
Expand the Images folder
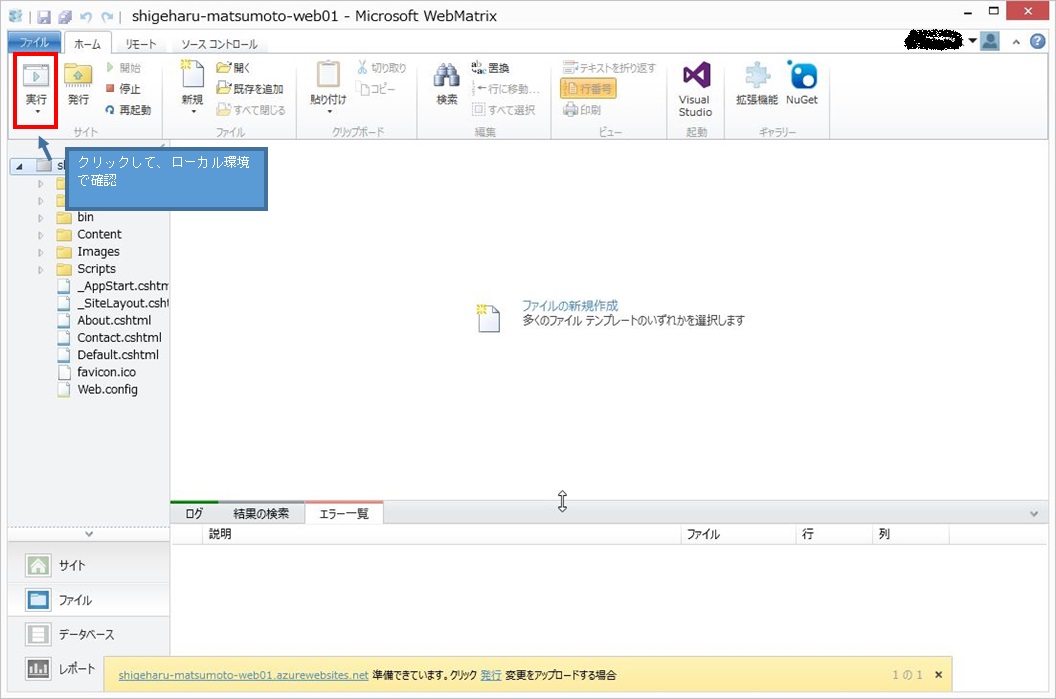(40, 253)
